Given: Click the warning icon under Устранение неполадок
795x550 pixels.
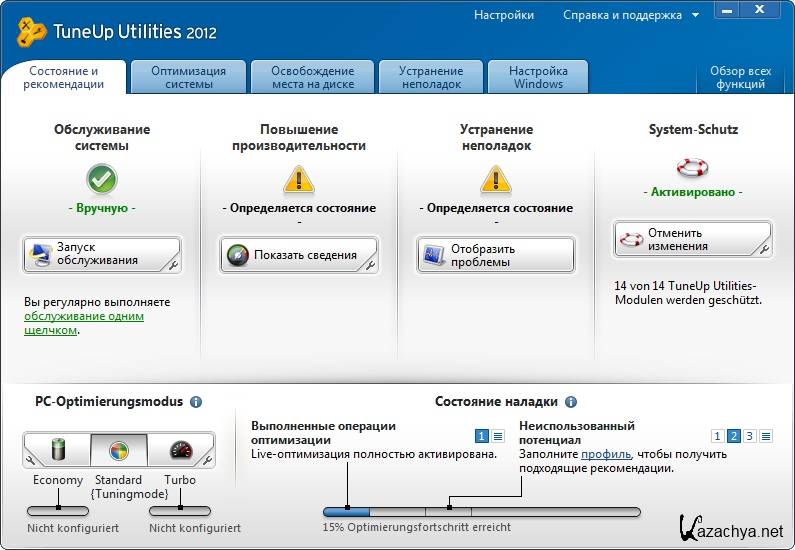Looking at the screenshot, I should click(x=495, y=179).
